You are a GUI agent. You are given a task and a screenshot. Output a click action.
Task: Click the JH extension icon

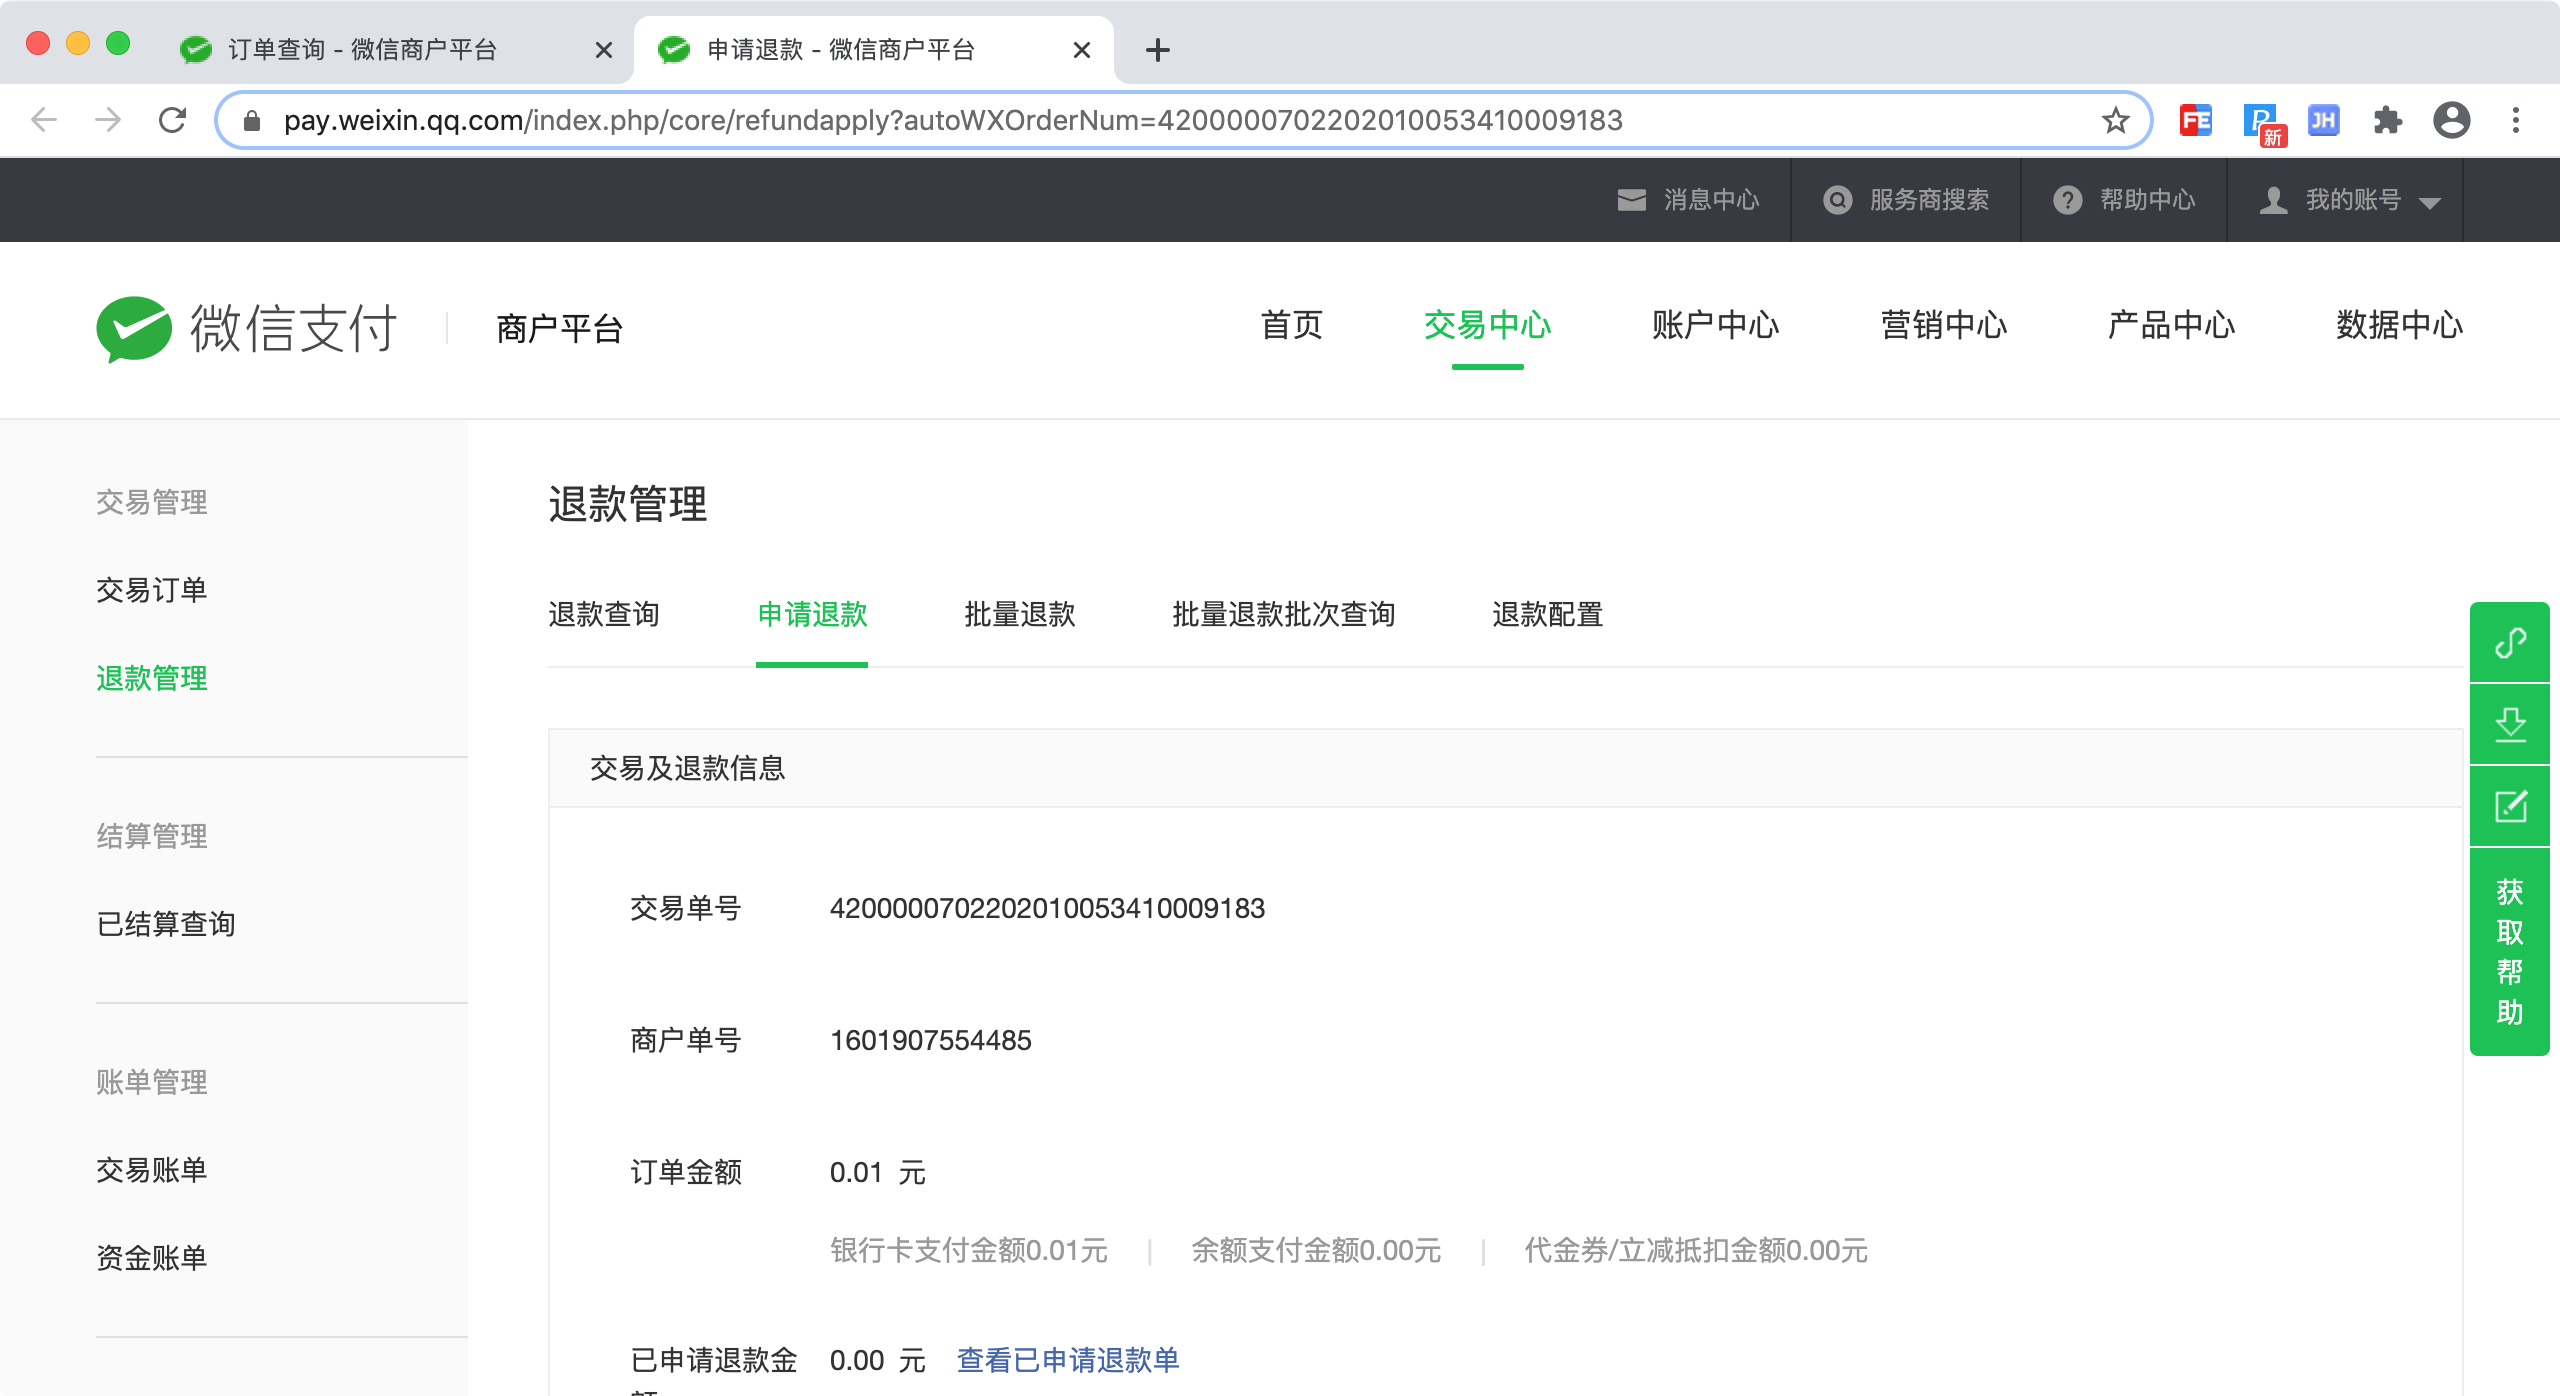(x=2323, y=121)
